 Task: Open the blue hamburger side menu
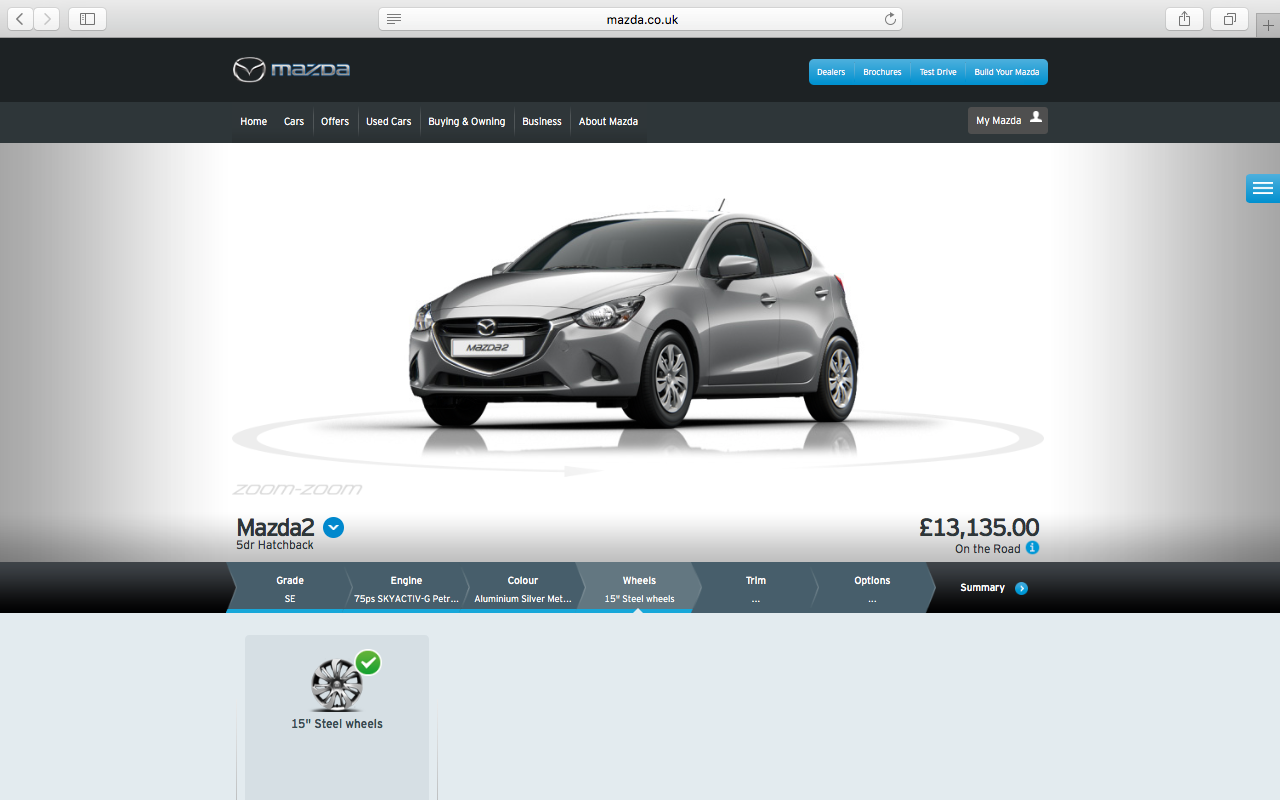[x=1263, y=188]
